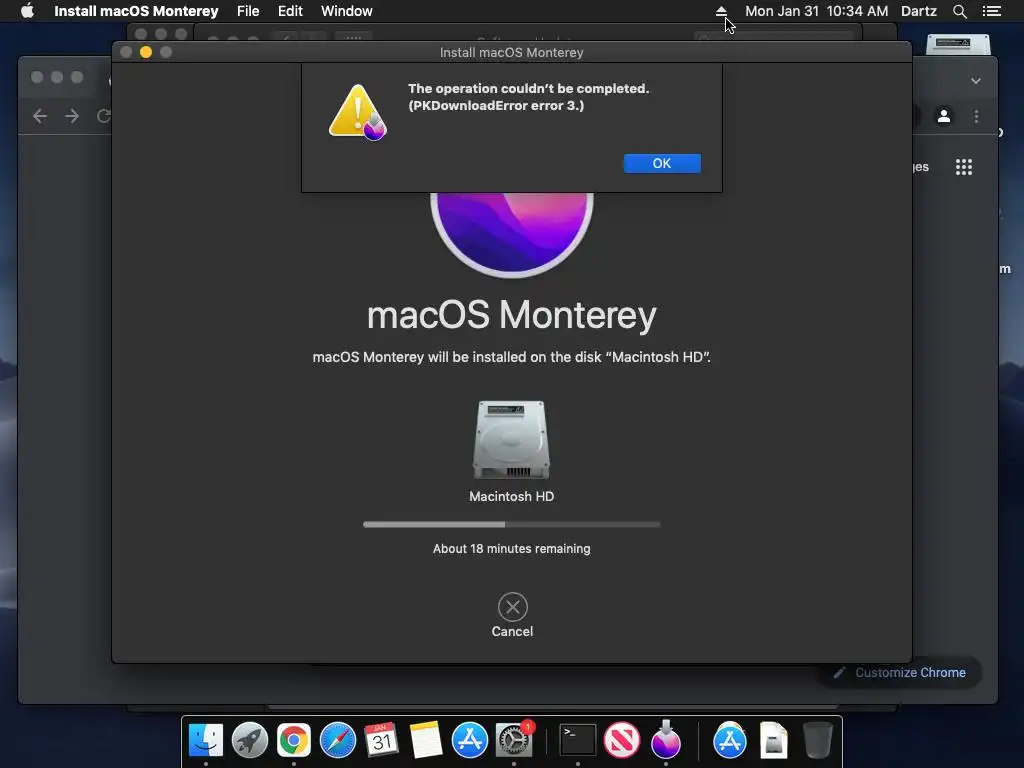The image size is (1024, 768).
Task: Click the desktop drive icon at top right
Action: click(958, 44)
